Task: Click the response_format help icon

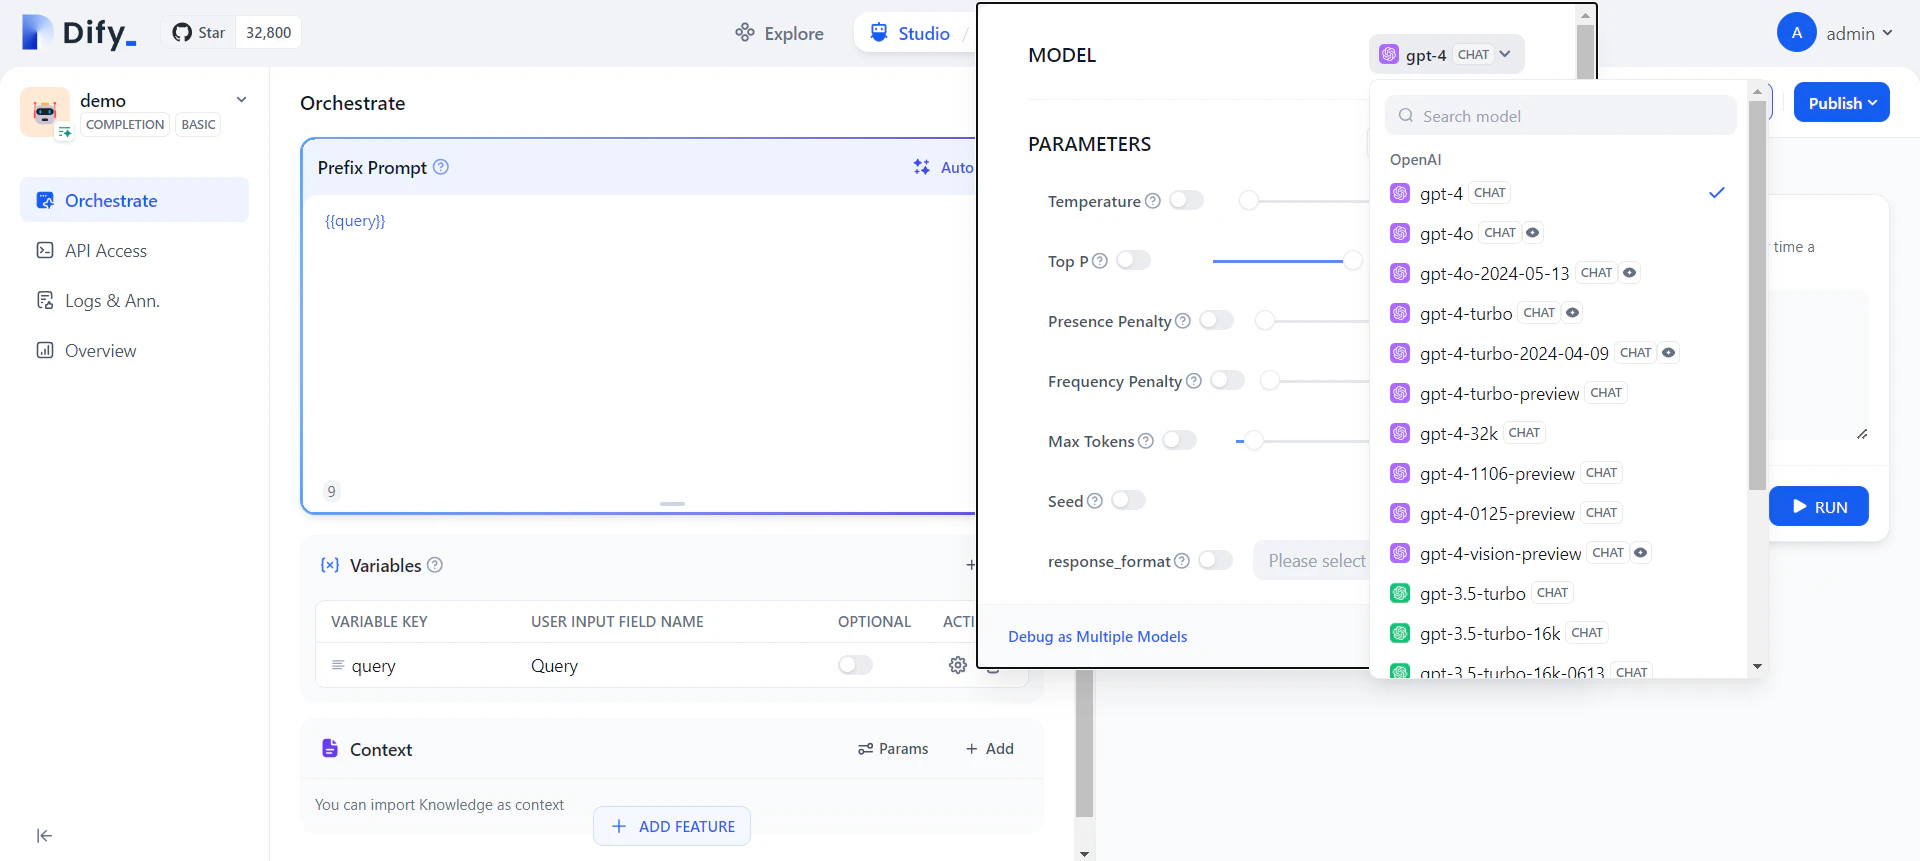Action: click(x=1182, y=561)
